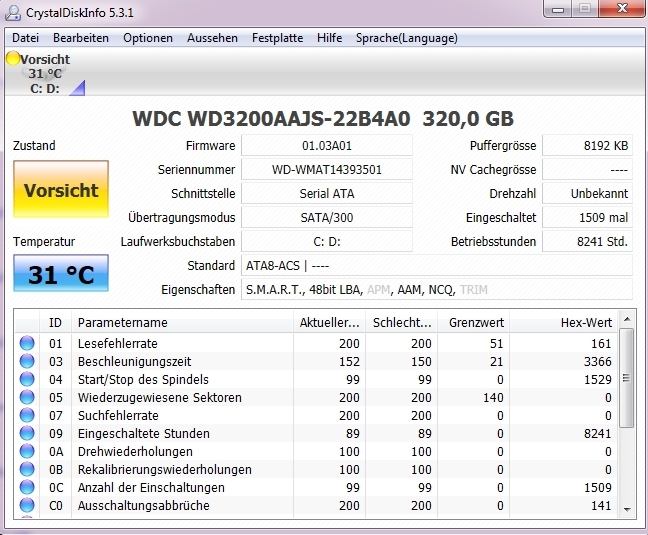Viewport: 648px width, 535px height.
Task: Click the SMART list scrollbar thumb
Action: pyautogui.click(x=627, y=378)
